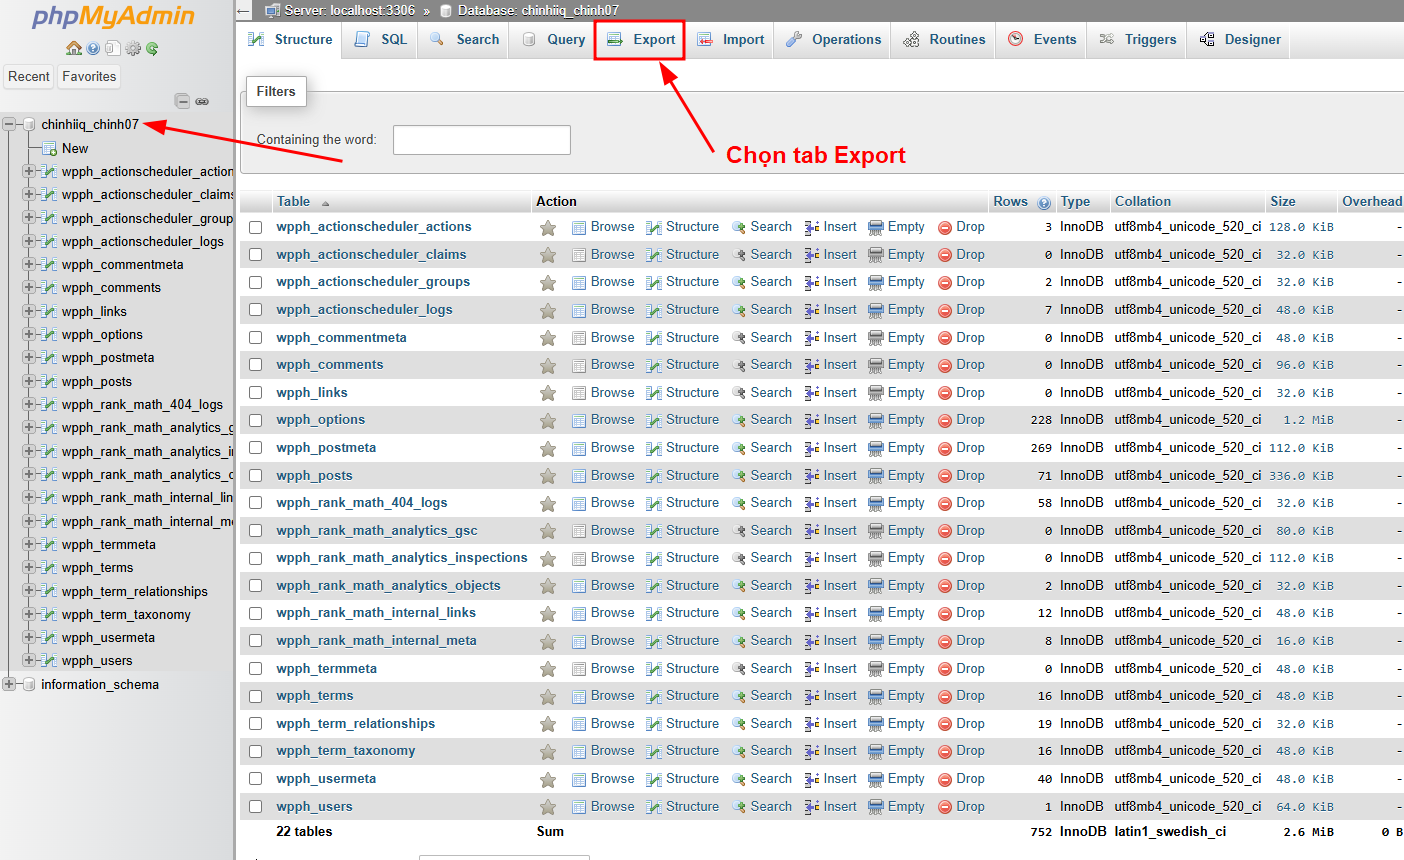Image resolution: width=1404 pixels, height=860 pixels.
Task: Click the Favorites tables button
Action: point(89,76)
